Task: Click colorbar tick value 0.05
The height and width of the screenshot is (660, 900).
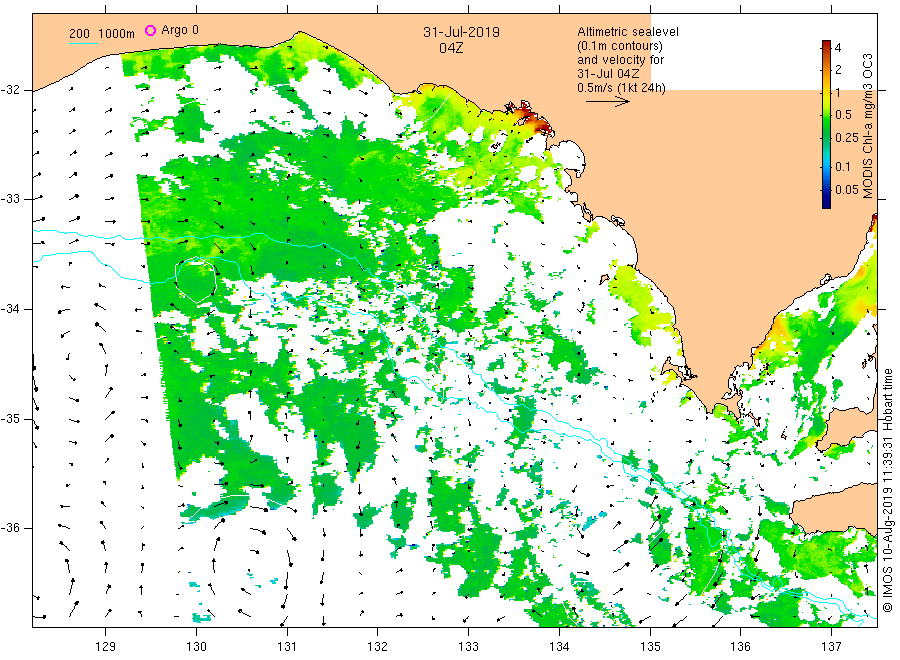Action: coord(847,190)
